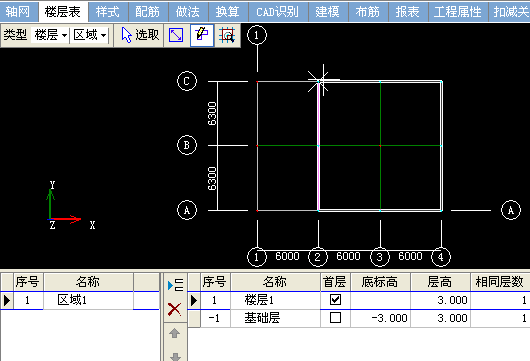The width and height of the screenshot is (530, 361).
Task: Switch to the 配筋 tab
Action: pyautogui.click(x=148, y=12)
